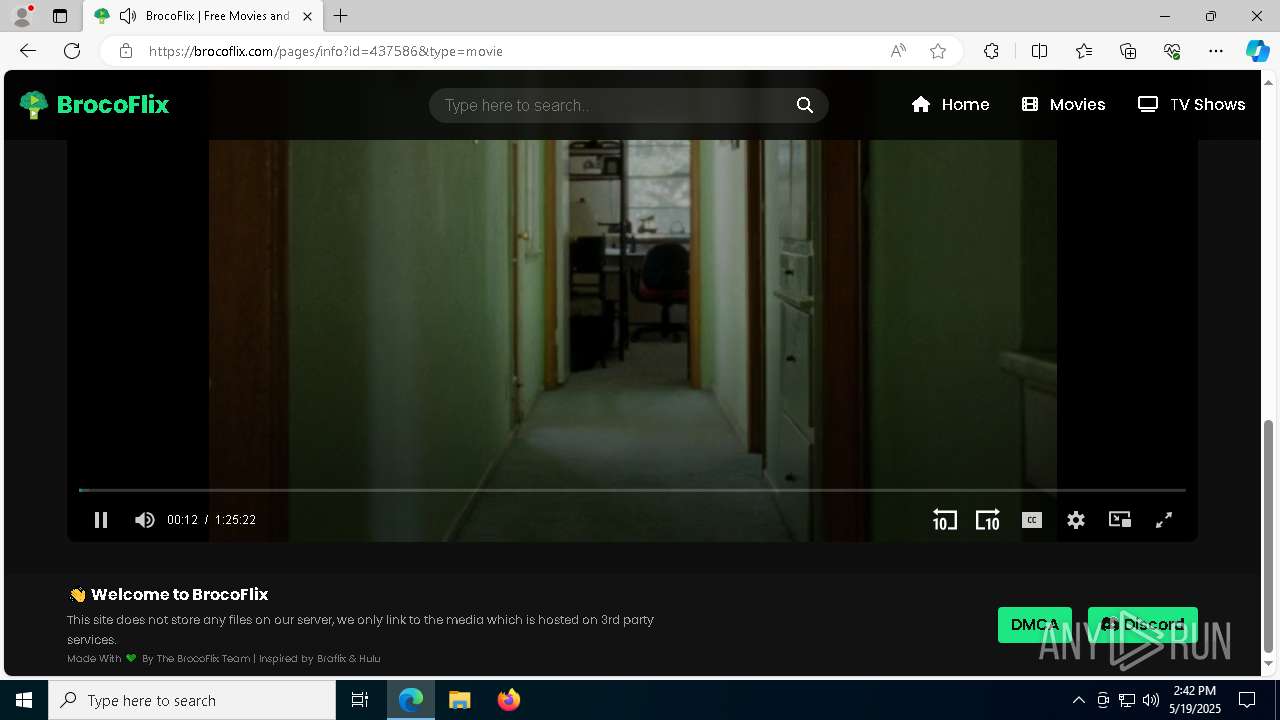Open the Collections panel
Viewport: 1280px width, 720px height.
1128,51
